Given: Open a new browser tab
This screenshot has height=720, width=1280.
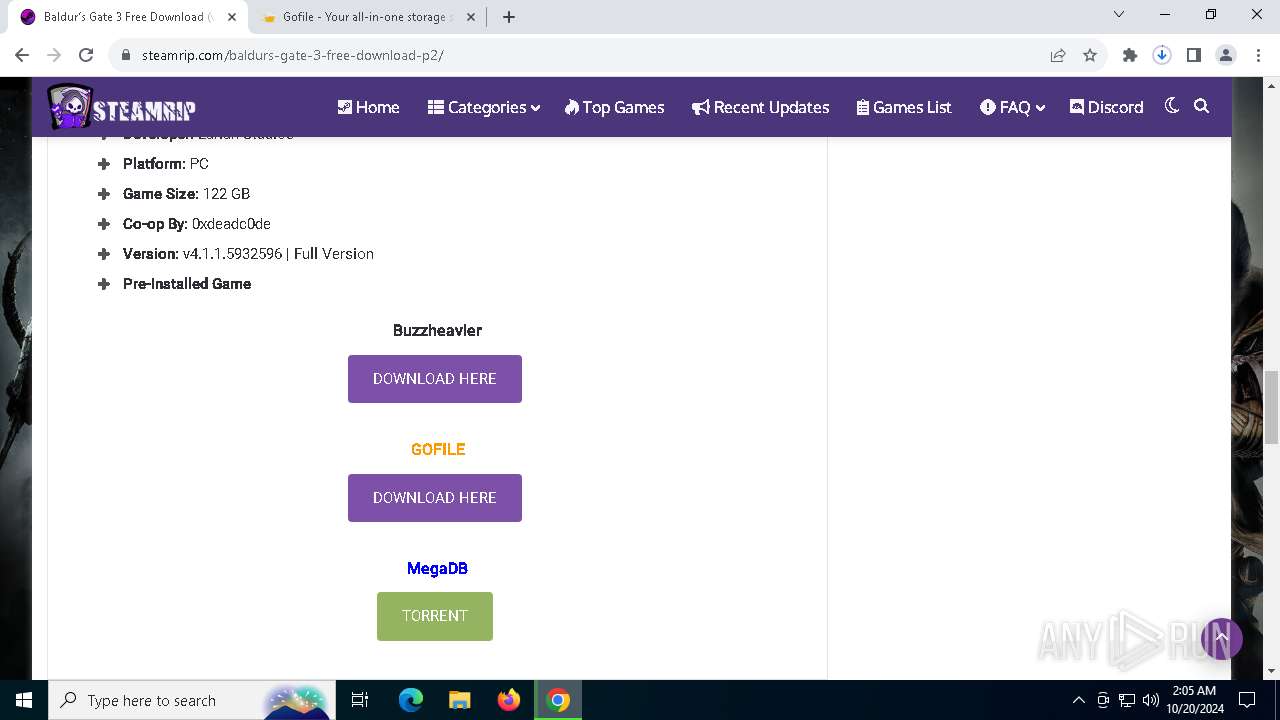Looking at the screenshot, I should click(509, 17).
